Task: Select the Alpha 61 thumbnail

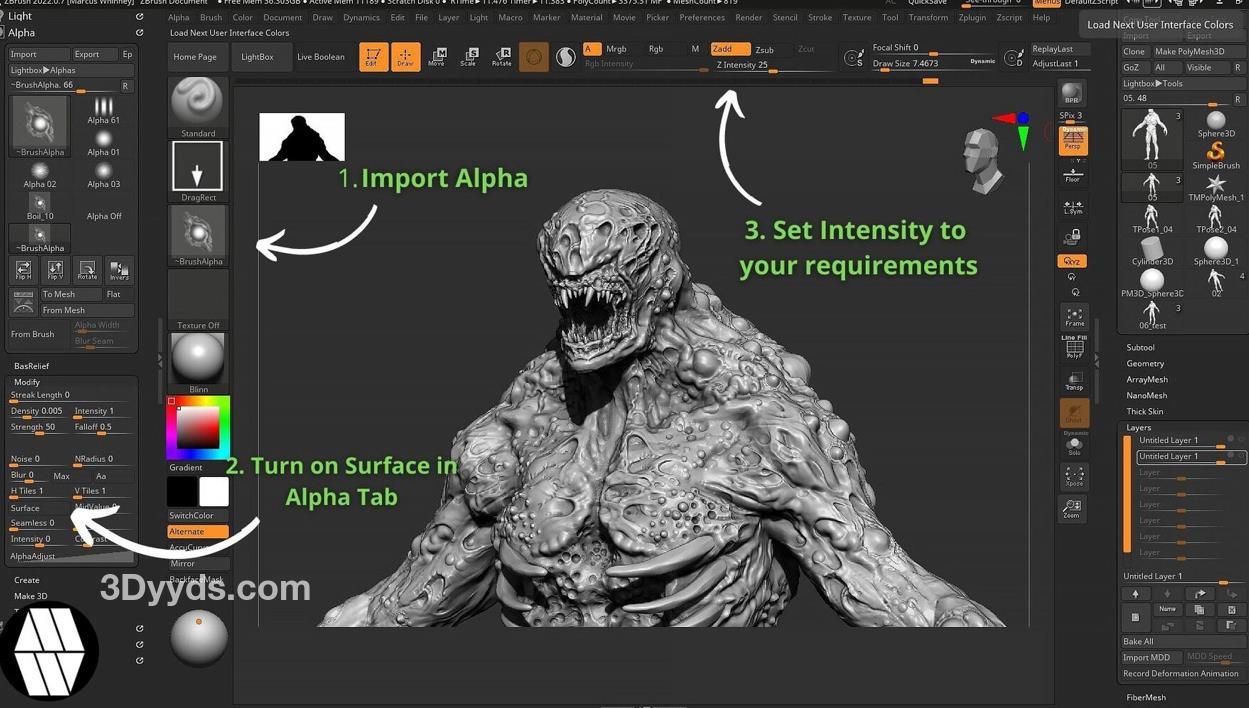Action: pyautogui.click(x=103, y=110)
